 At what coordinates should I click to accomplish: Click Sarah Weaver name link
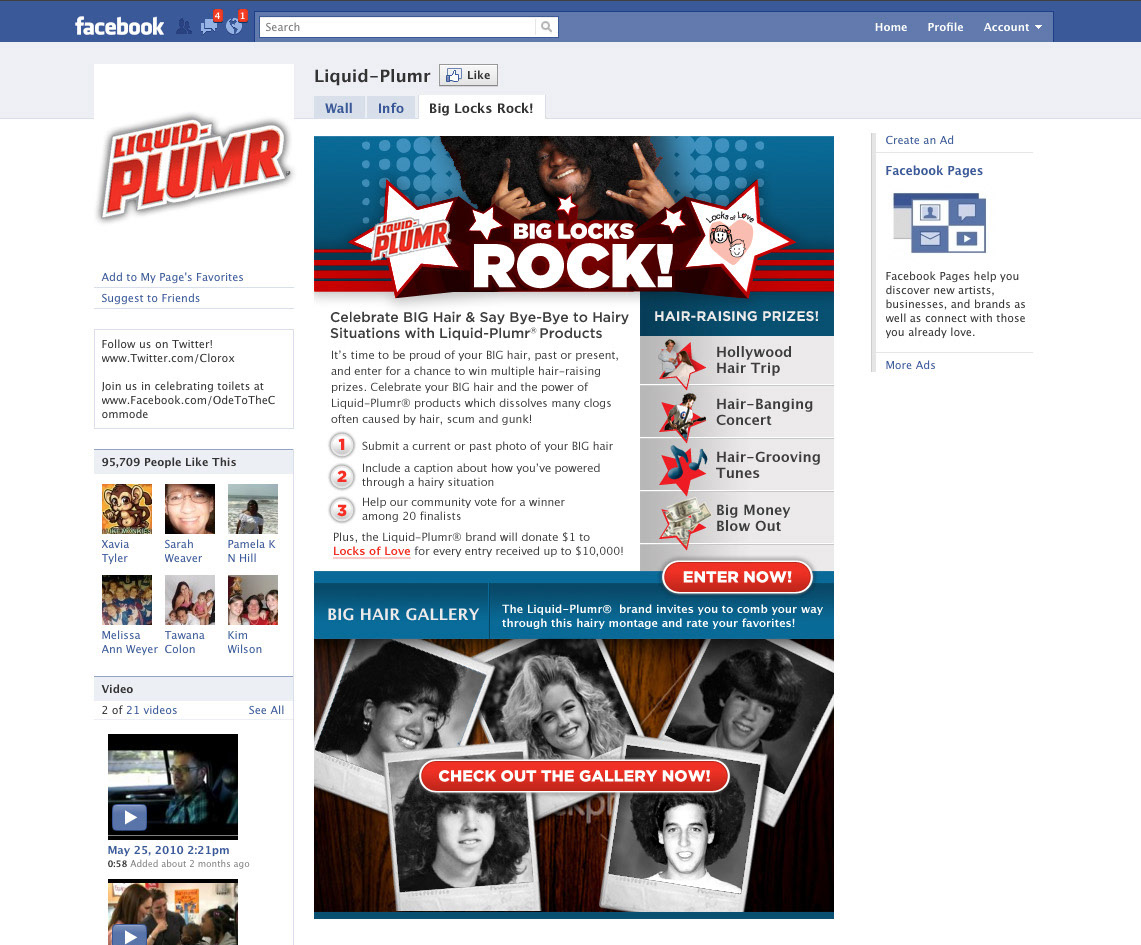(x=183, y=551)
